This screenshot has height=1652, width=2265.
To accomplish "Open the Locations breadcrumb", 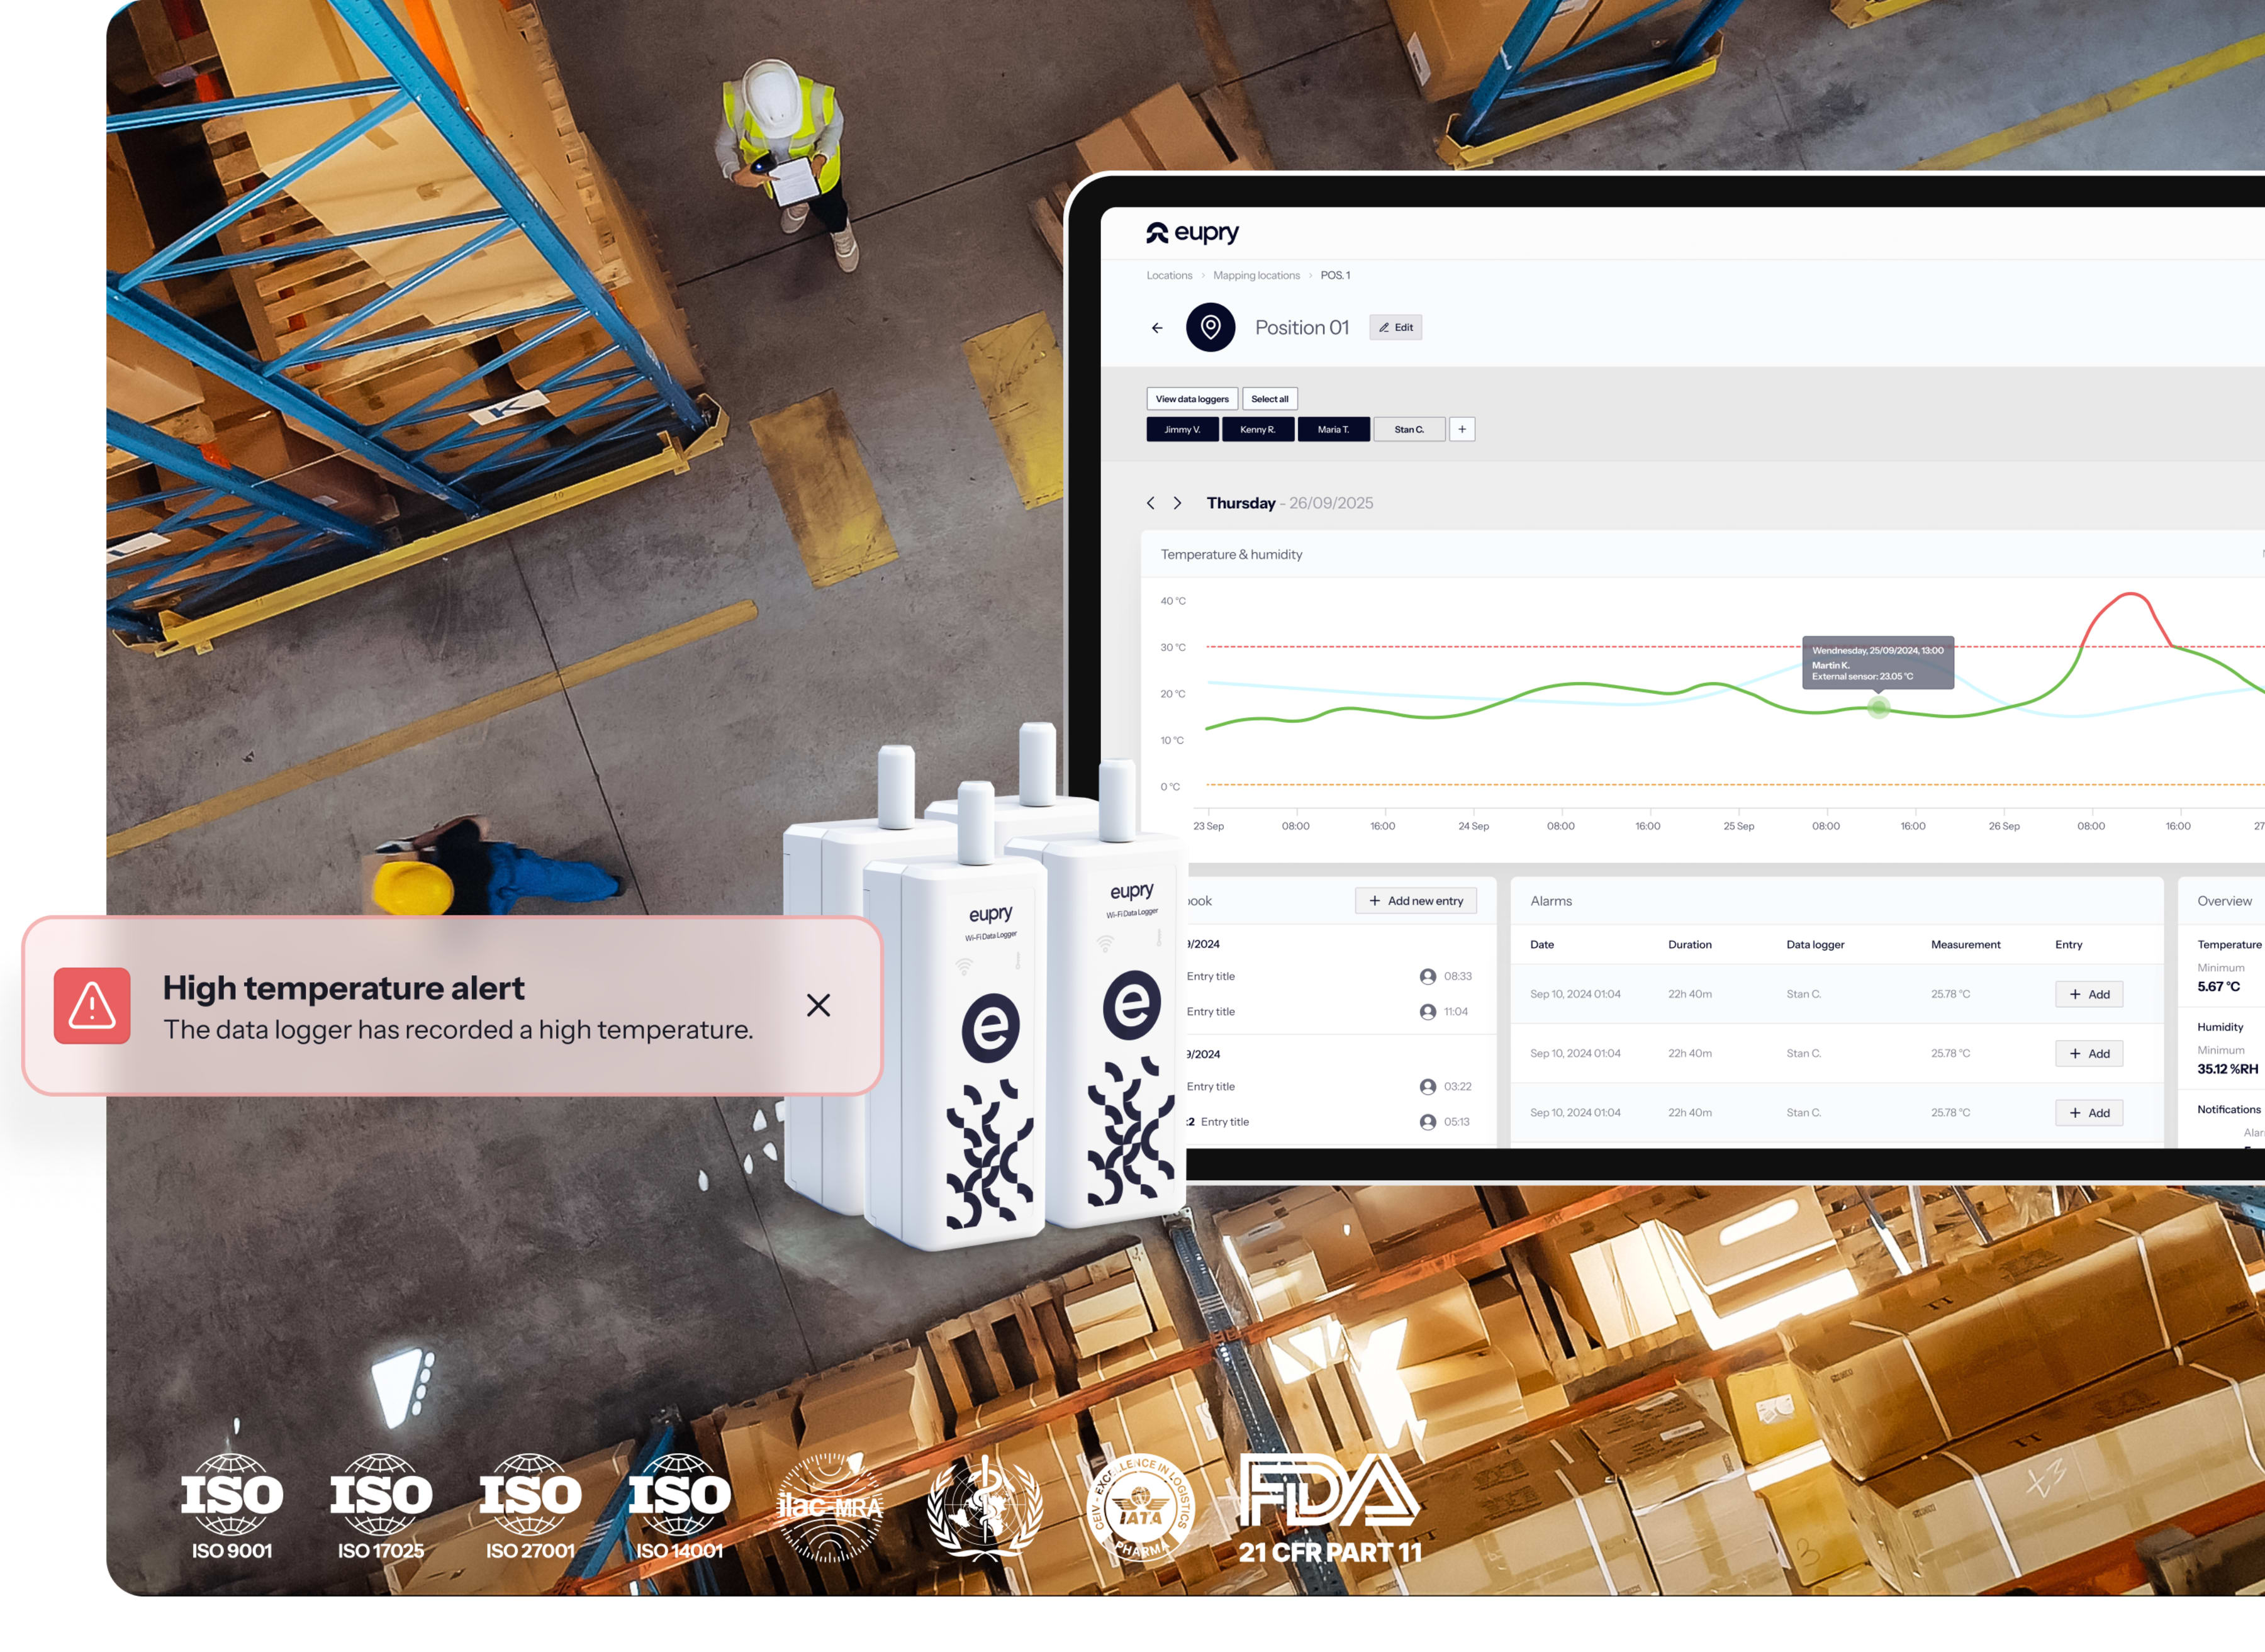I will [x=1169, y=275].
